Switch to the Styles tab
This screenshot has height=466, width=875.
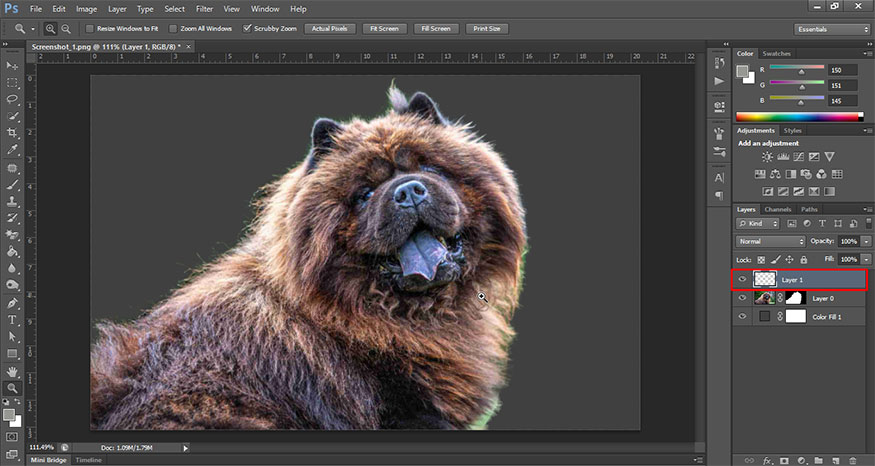click(x=792, y=131)
